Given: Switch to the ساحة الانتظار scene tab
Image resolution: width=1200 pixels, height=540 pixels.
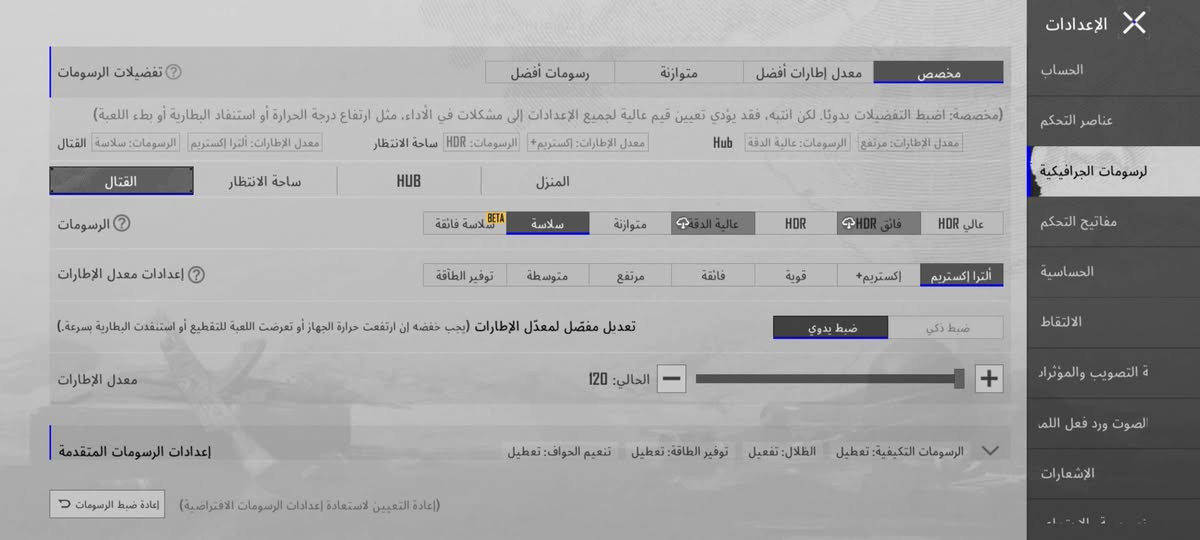Looking at the screenshot, I should (x=265, y=181).
